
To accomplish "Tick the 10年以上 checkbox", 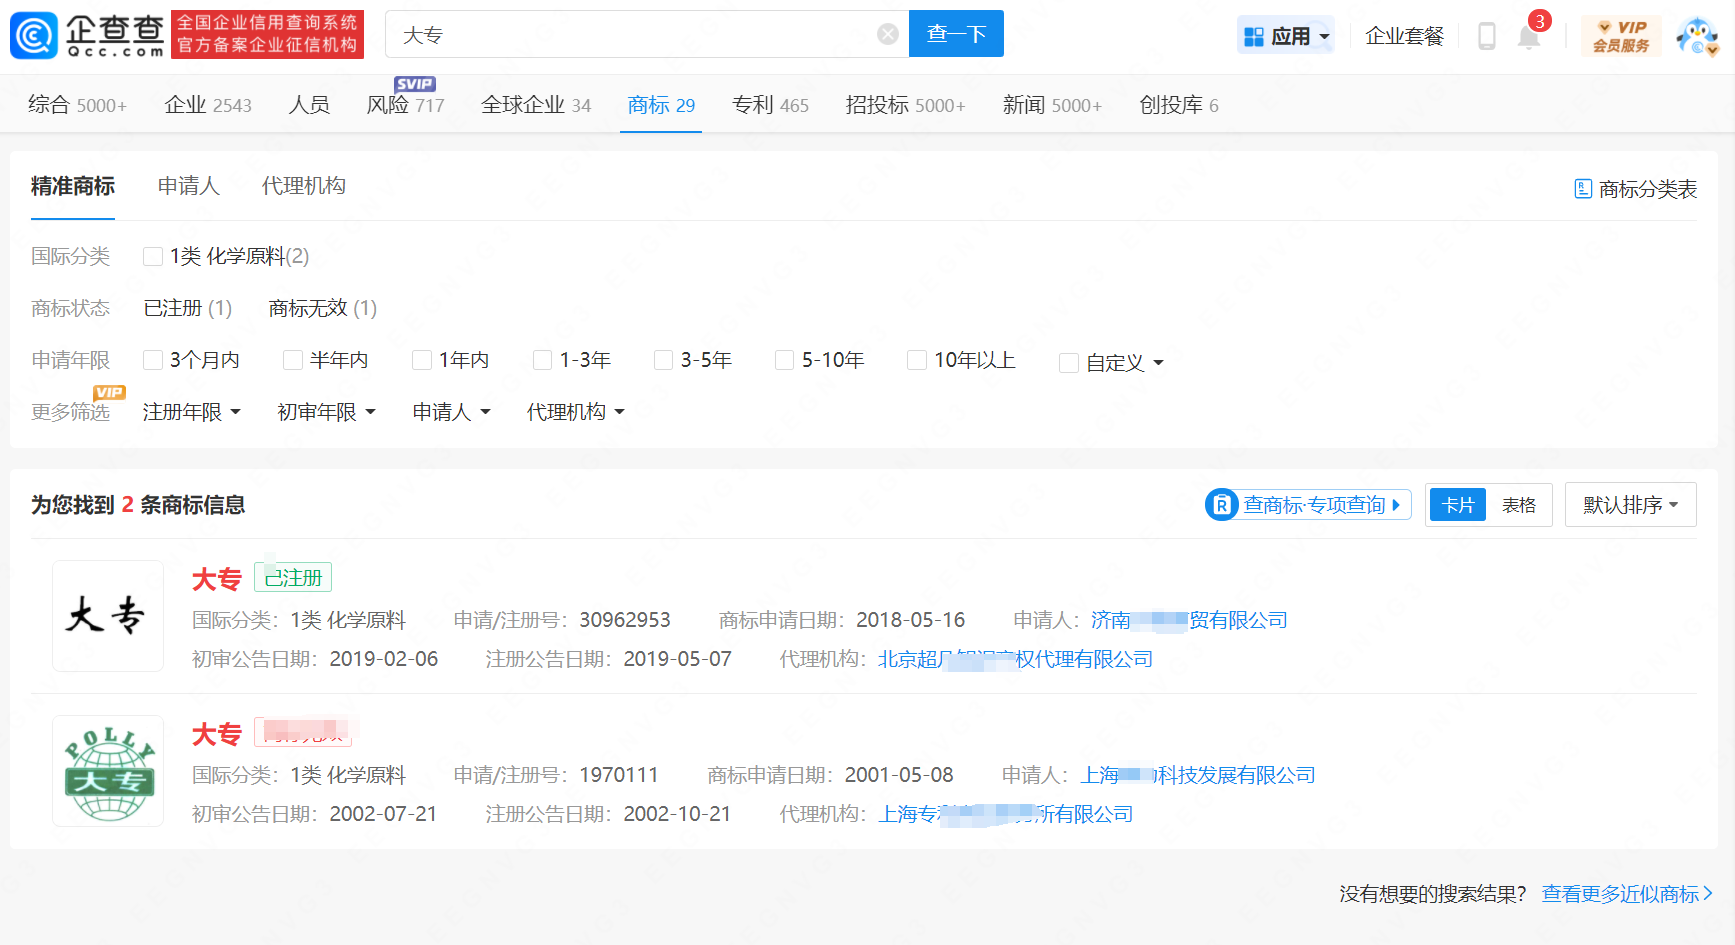I will pyautogui.click(x=916, y=360).
